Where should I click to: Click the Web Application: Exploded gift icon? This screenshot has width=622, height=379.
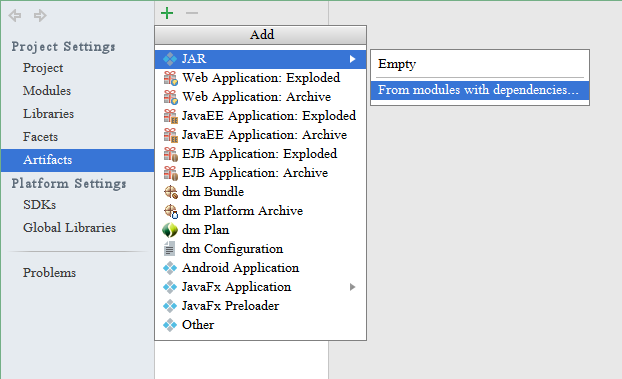(171, 78)
